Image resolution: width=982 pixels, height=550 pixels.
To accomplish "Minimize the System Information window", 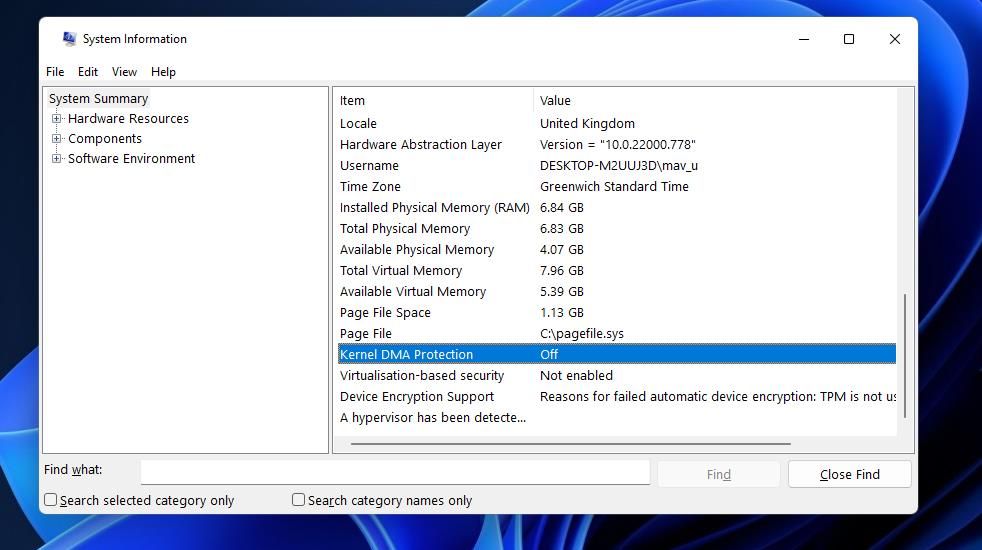I will [804, 39].
